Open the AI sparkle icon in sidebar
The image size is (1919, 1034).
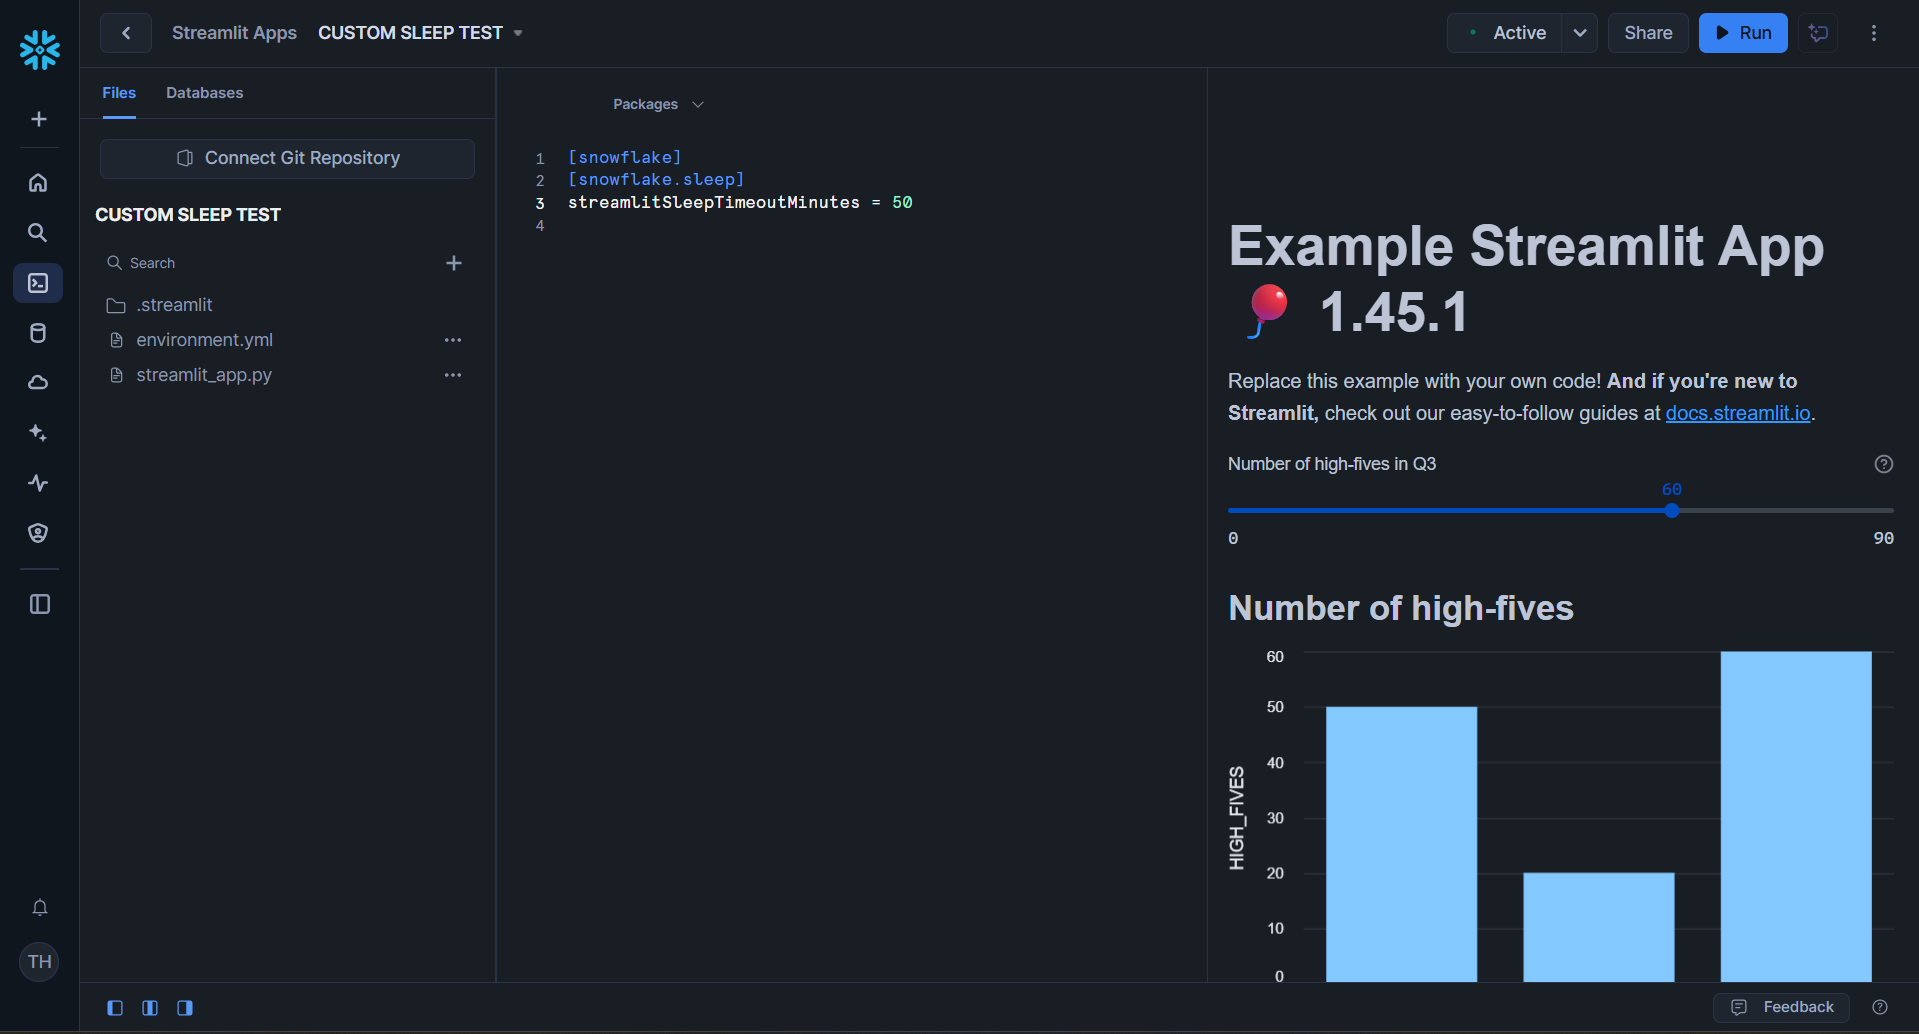click(38, 433)
